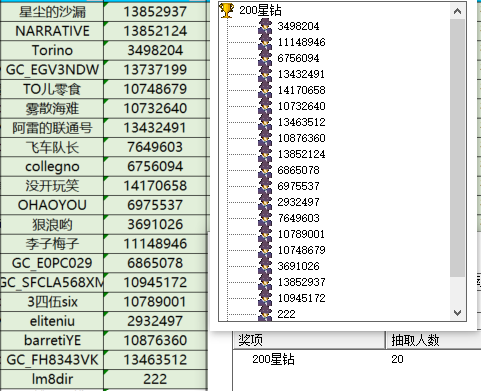
Task: Select spreadsheet cell 星尘的沙漏
Action: [52, 12]
